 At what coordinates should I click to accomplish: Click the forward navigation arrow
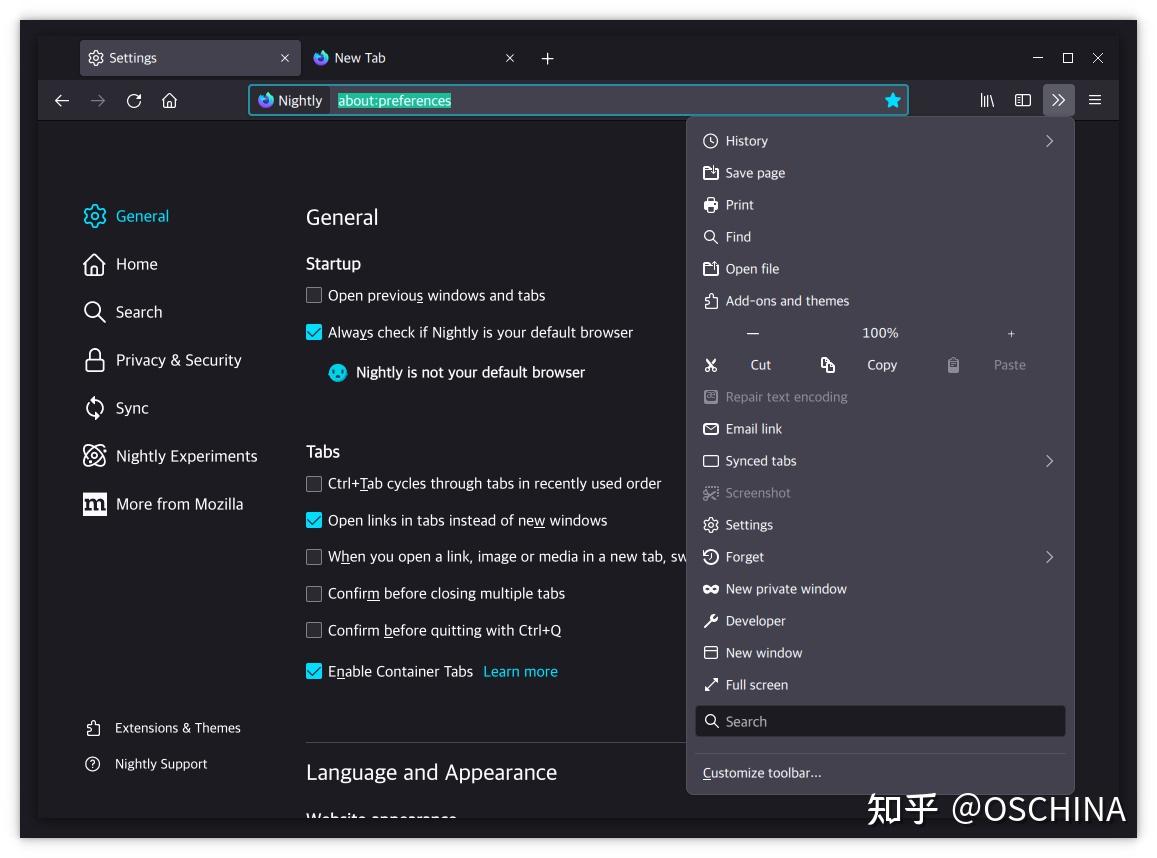click(x=97, y=100)
